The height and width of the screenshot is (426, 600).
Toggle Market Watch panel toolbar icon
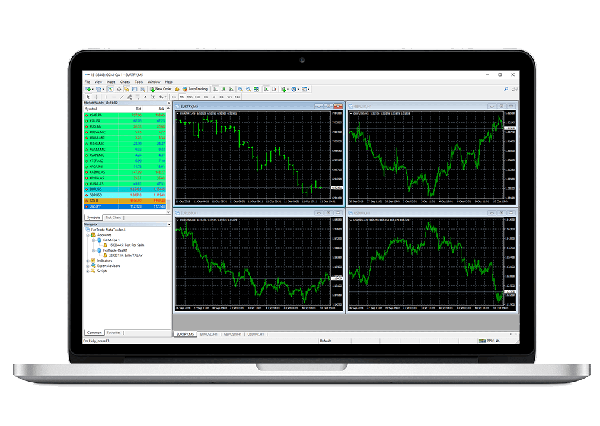(110, 88)
